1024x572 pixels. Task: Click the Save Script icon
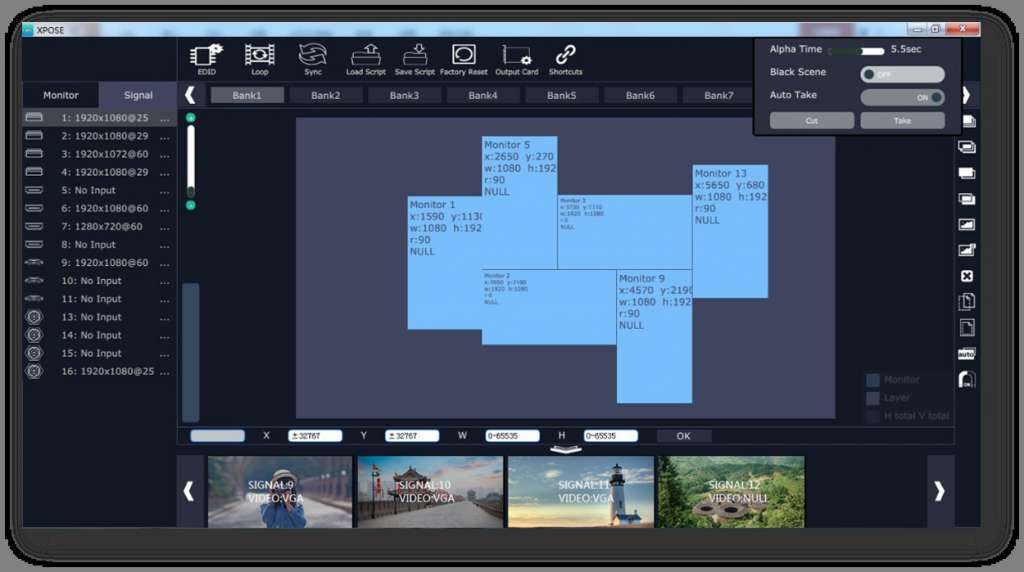[415, 56]
